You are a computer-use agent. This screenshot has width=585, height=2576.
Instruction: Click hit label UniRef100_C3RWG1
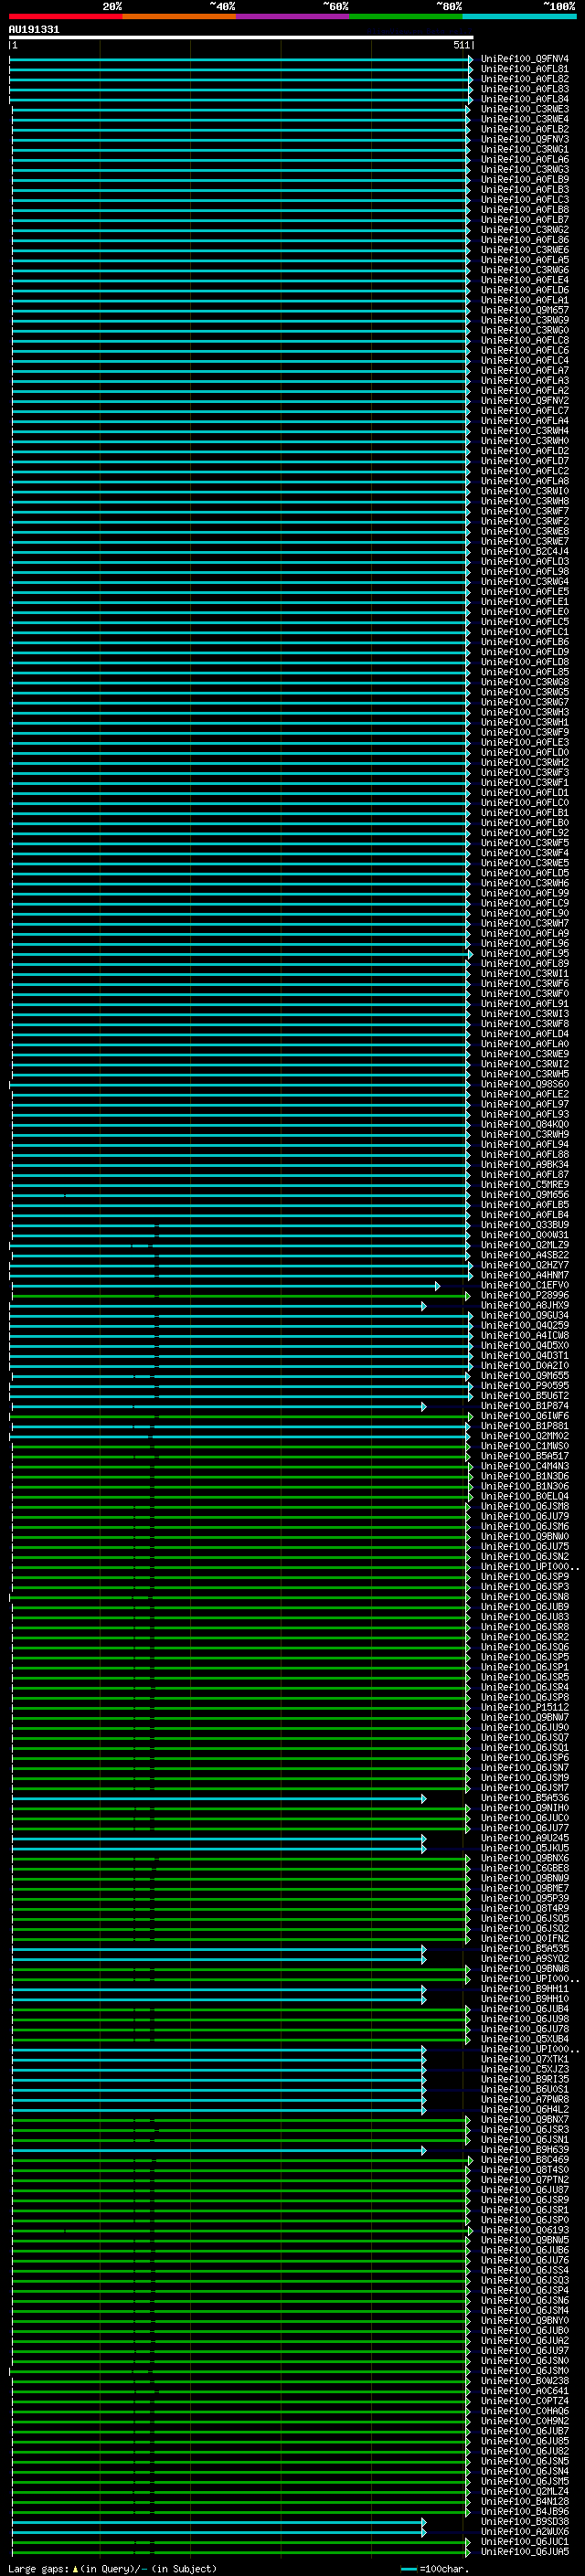point(525,149)
